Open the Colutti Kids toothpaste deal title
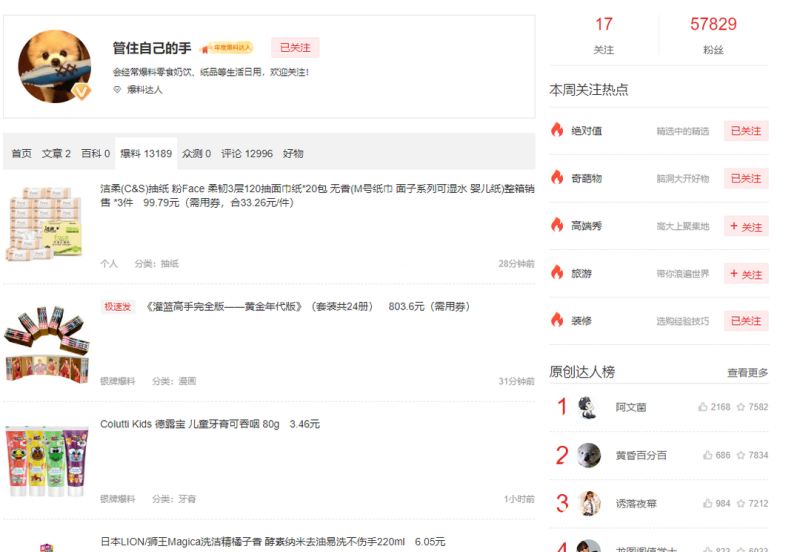The height and width of the screenshot is (552, 800). 210,424
